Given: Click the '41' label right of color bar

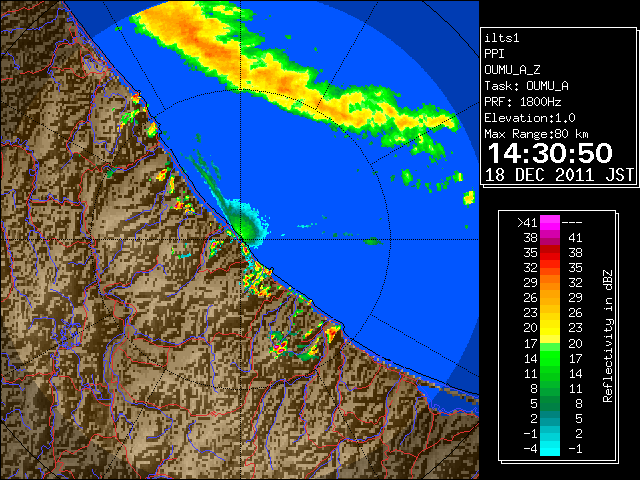Looking at the screenshot, I should (575, 238).
